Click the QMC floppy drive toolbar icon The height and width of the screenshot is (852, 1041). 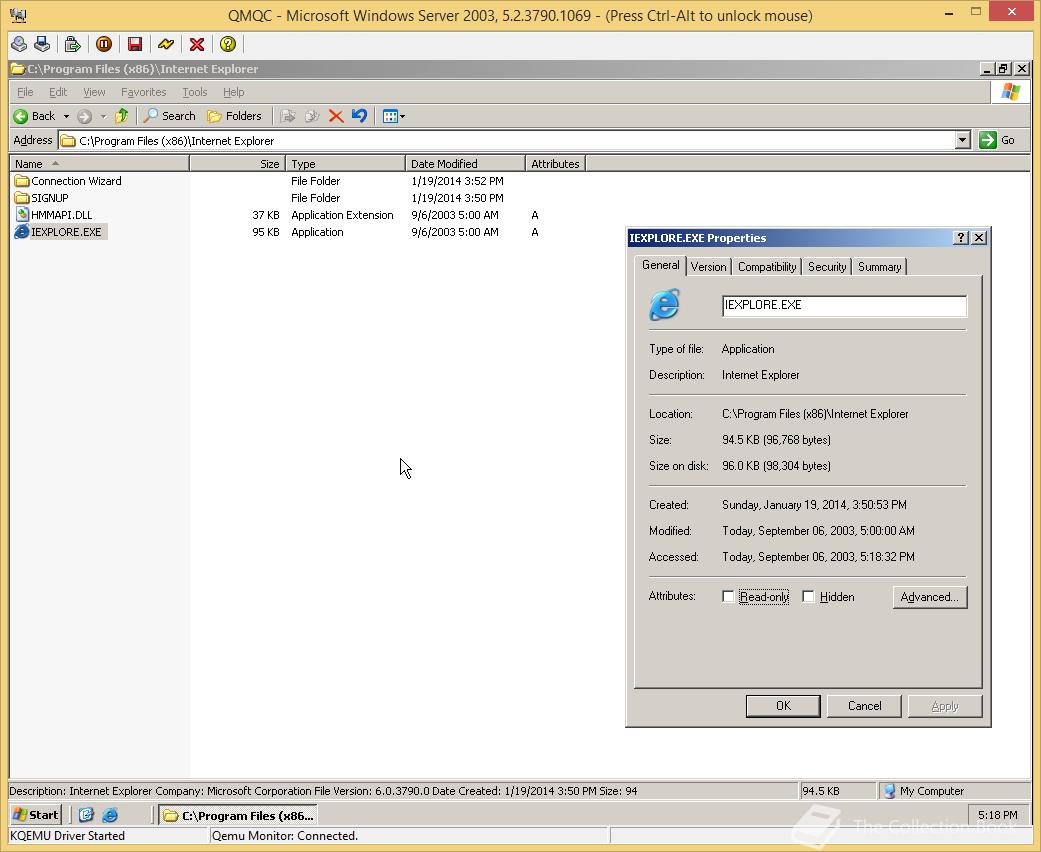pyautogui.click(x=42, y=44)
